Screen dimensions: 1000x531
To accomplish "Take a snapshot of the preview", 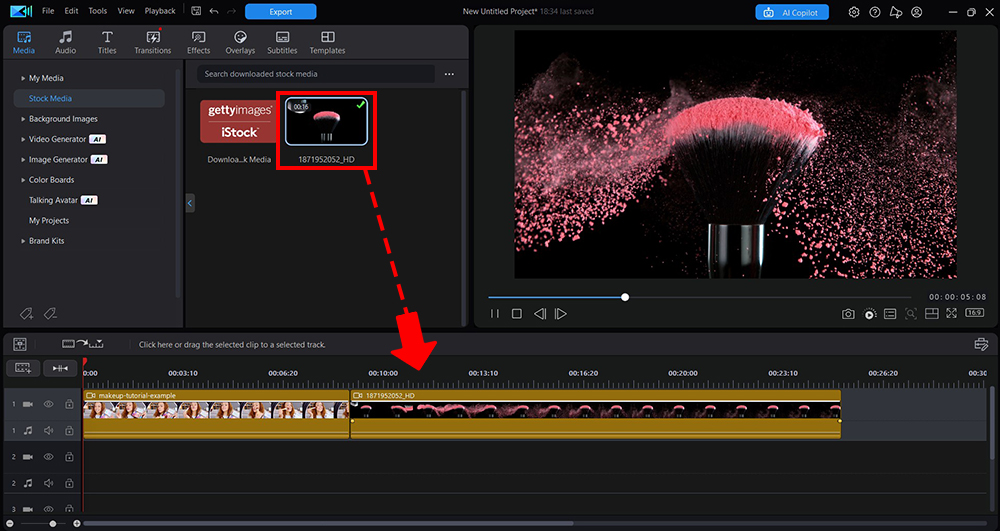I will [x=848, y=314].
